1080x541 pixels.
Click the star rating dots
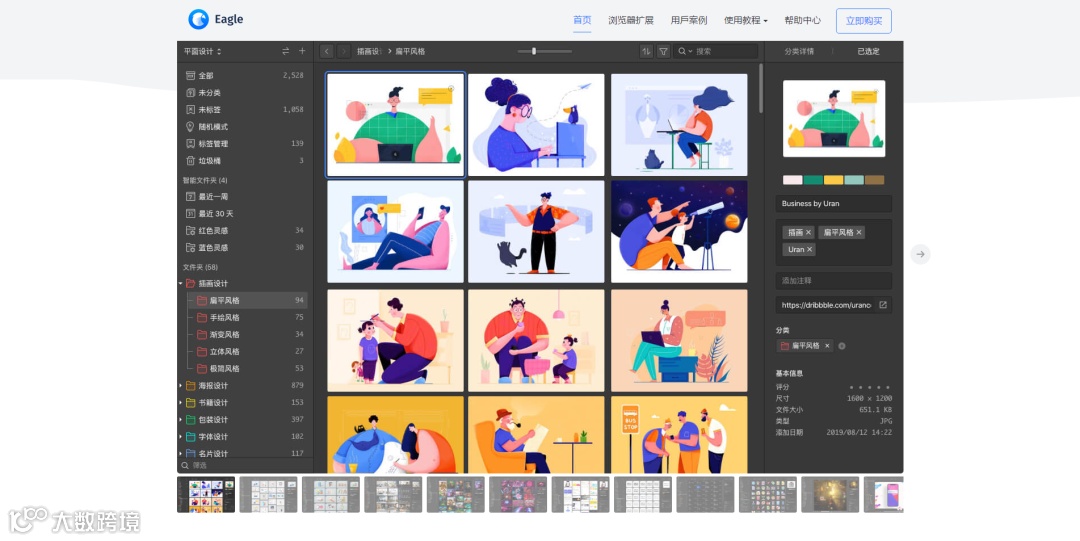click(869, 387)
